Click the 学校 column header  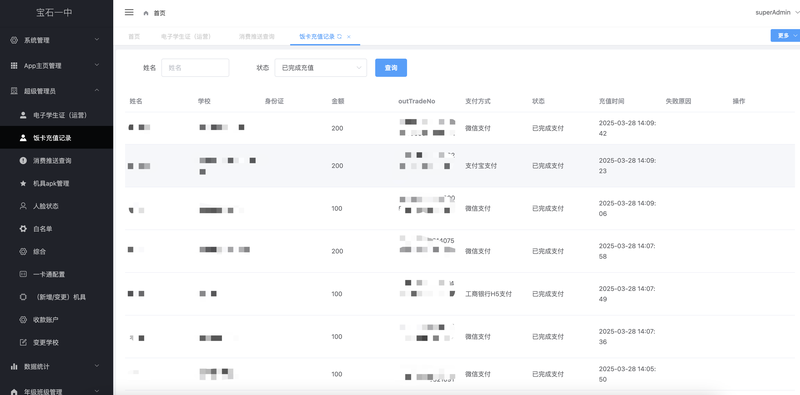tap(204, 101)
